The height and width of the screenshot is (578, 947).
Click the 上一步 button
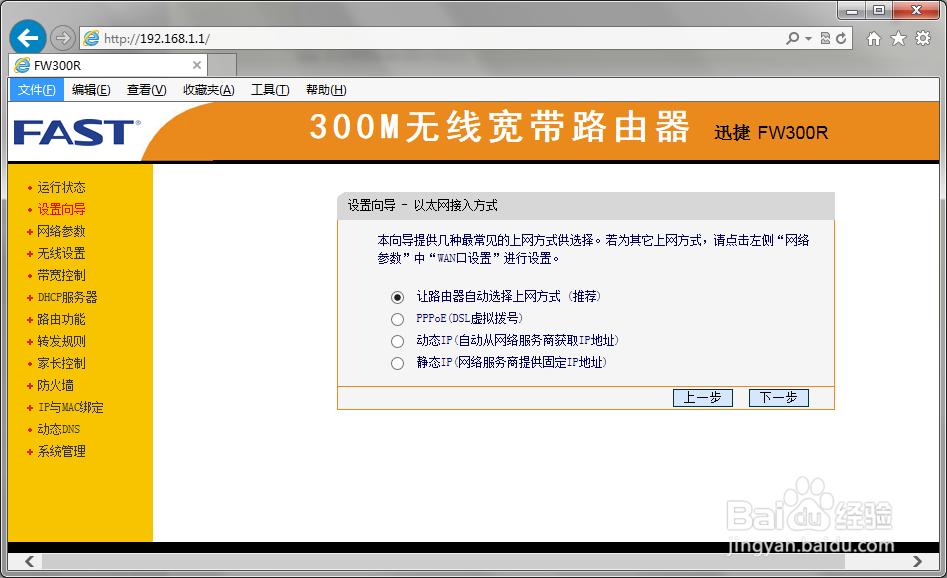[x=702, y=397]
